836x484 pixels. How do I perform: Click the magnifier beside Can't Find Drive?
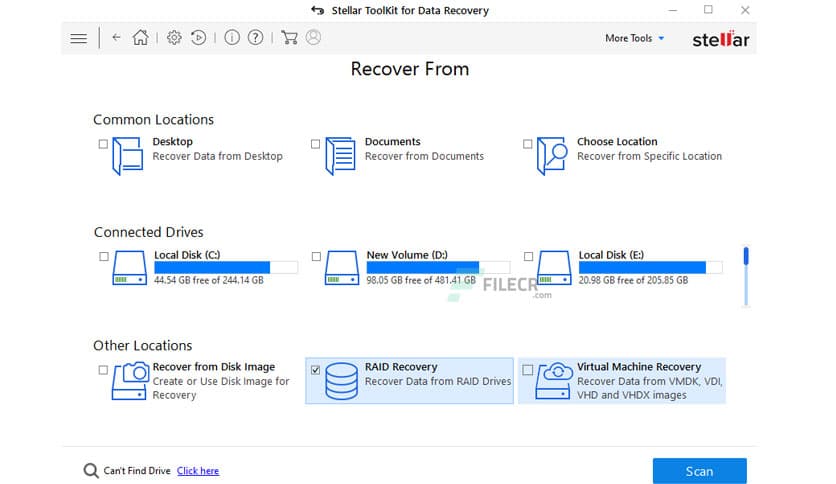click(91, 471)
